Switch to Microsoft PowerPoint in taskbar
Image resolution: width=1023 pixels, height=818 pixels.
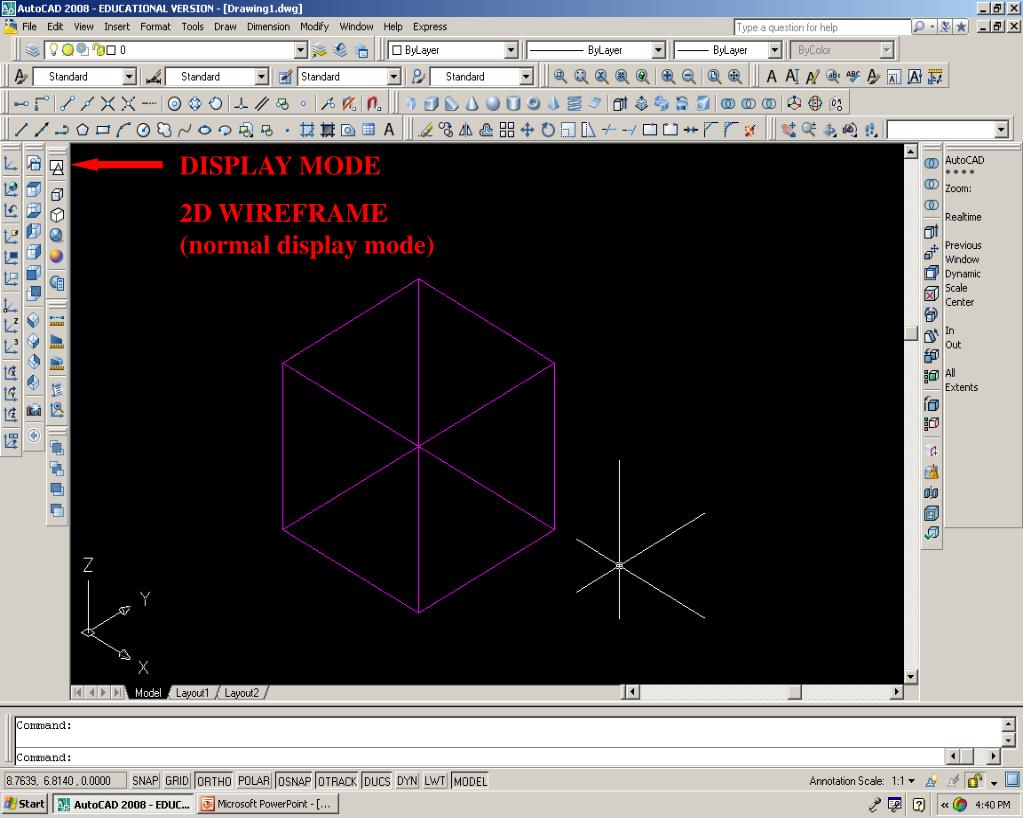click(x=266, y=804)
